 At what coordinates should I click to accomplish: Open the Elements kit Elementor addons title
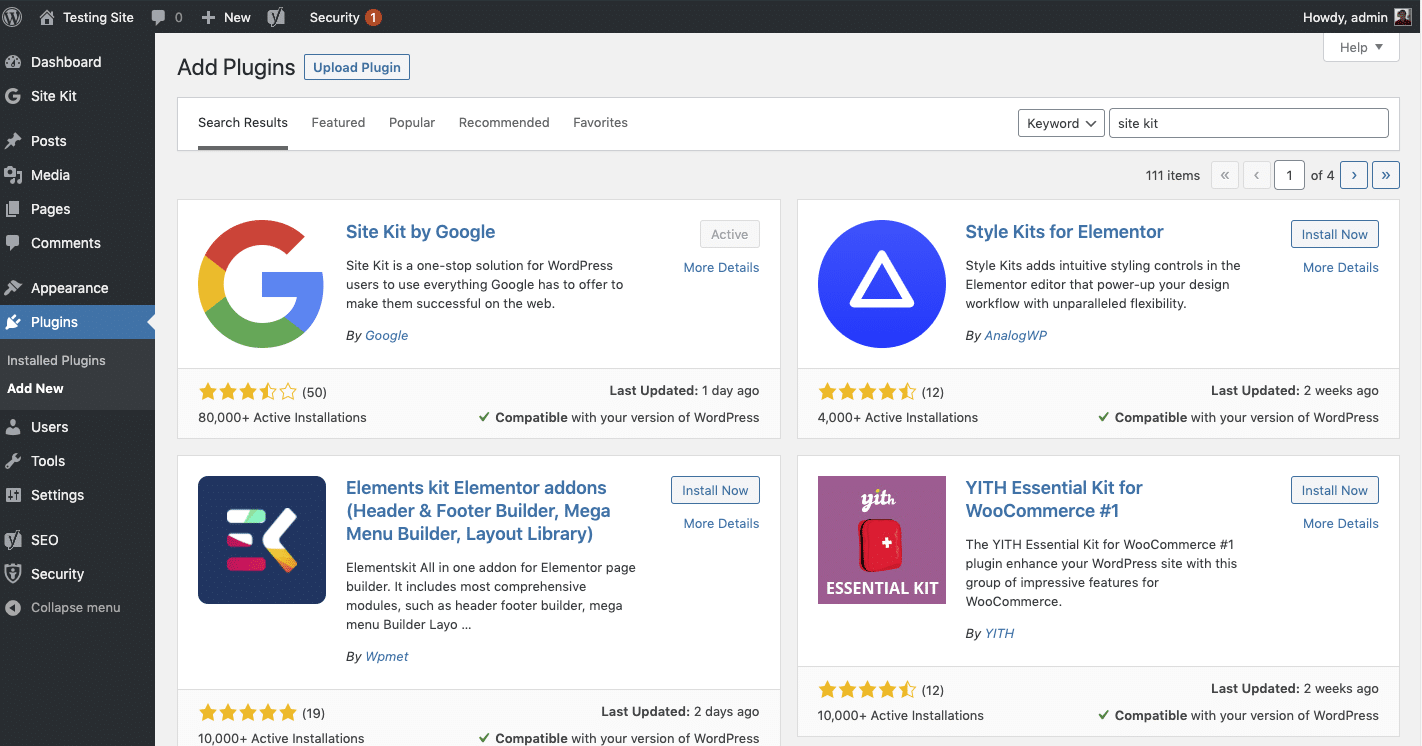478,511
